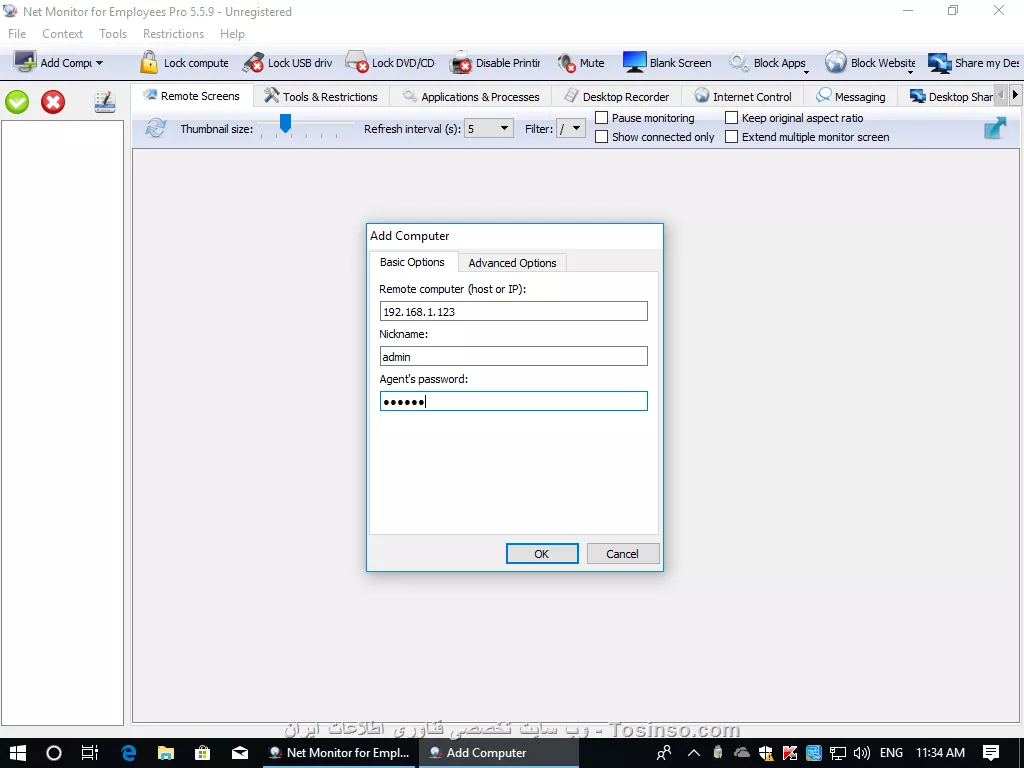Click the Mute speaker icon
Screen dimensions: 1024x768
[566, 63]
